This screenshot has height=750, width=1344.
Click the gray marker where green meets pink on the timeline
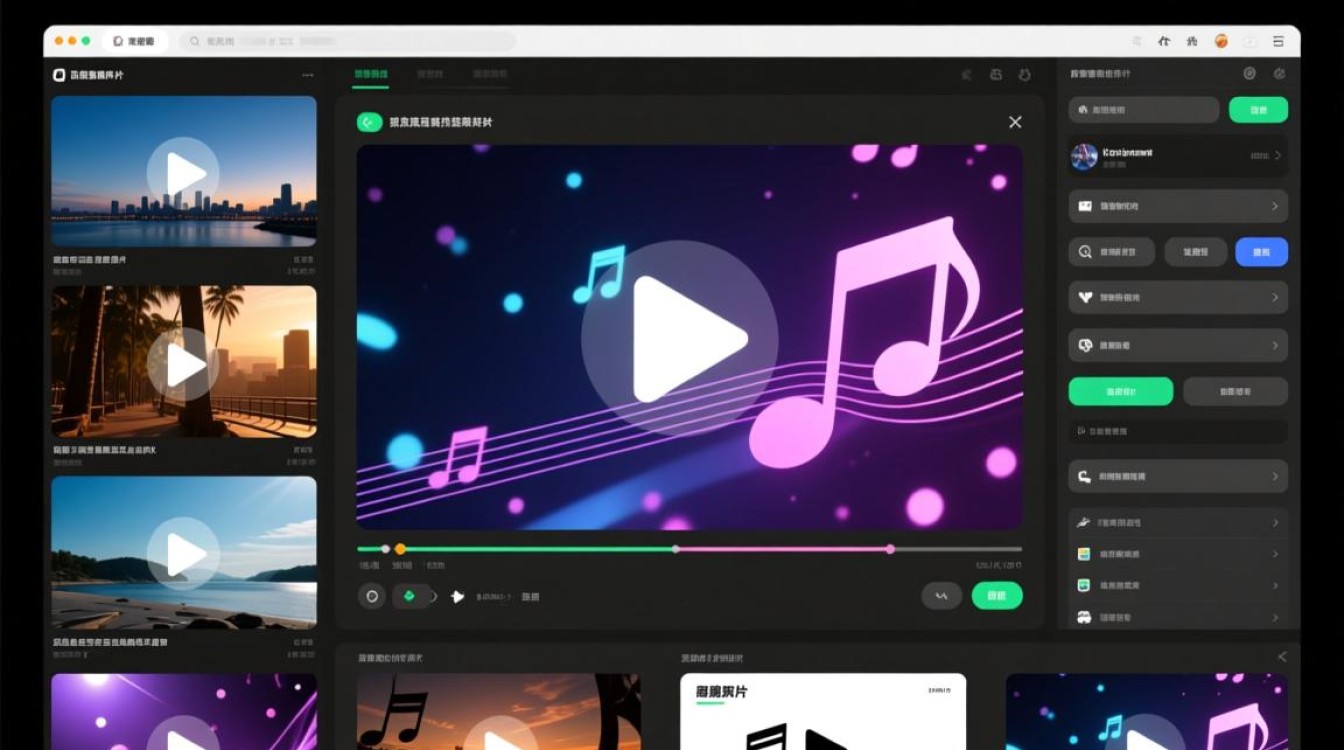tap(676, 549)
